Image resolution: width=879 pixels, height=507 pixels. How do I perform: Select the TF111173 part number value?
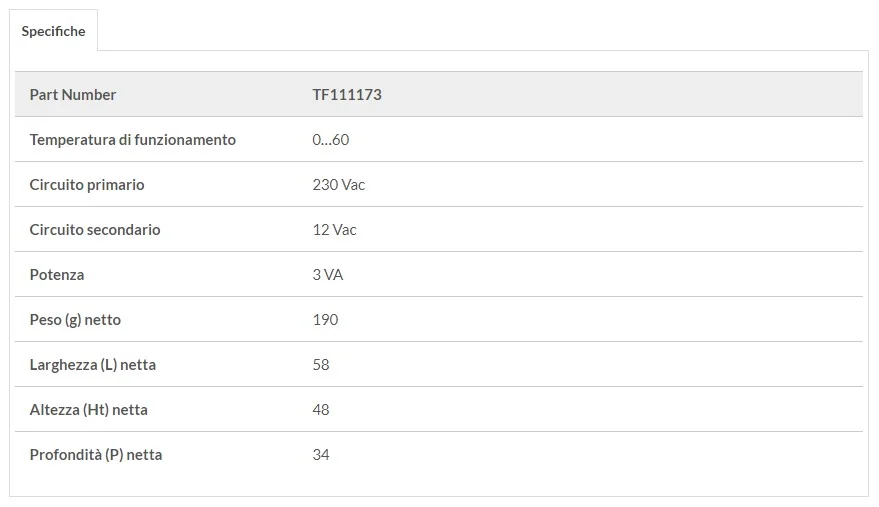[x=347, y=95]
